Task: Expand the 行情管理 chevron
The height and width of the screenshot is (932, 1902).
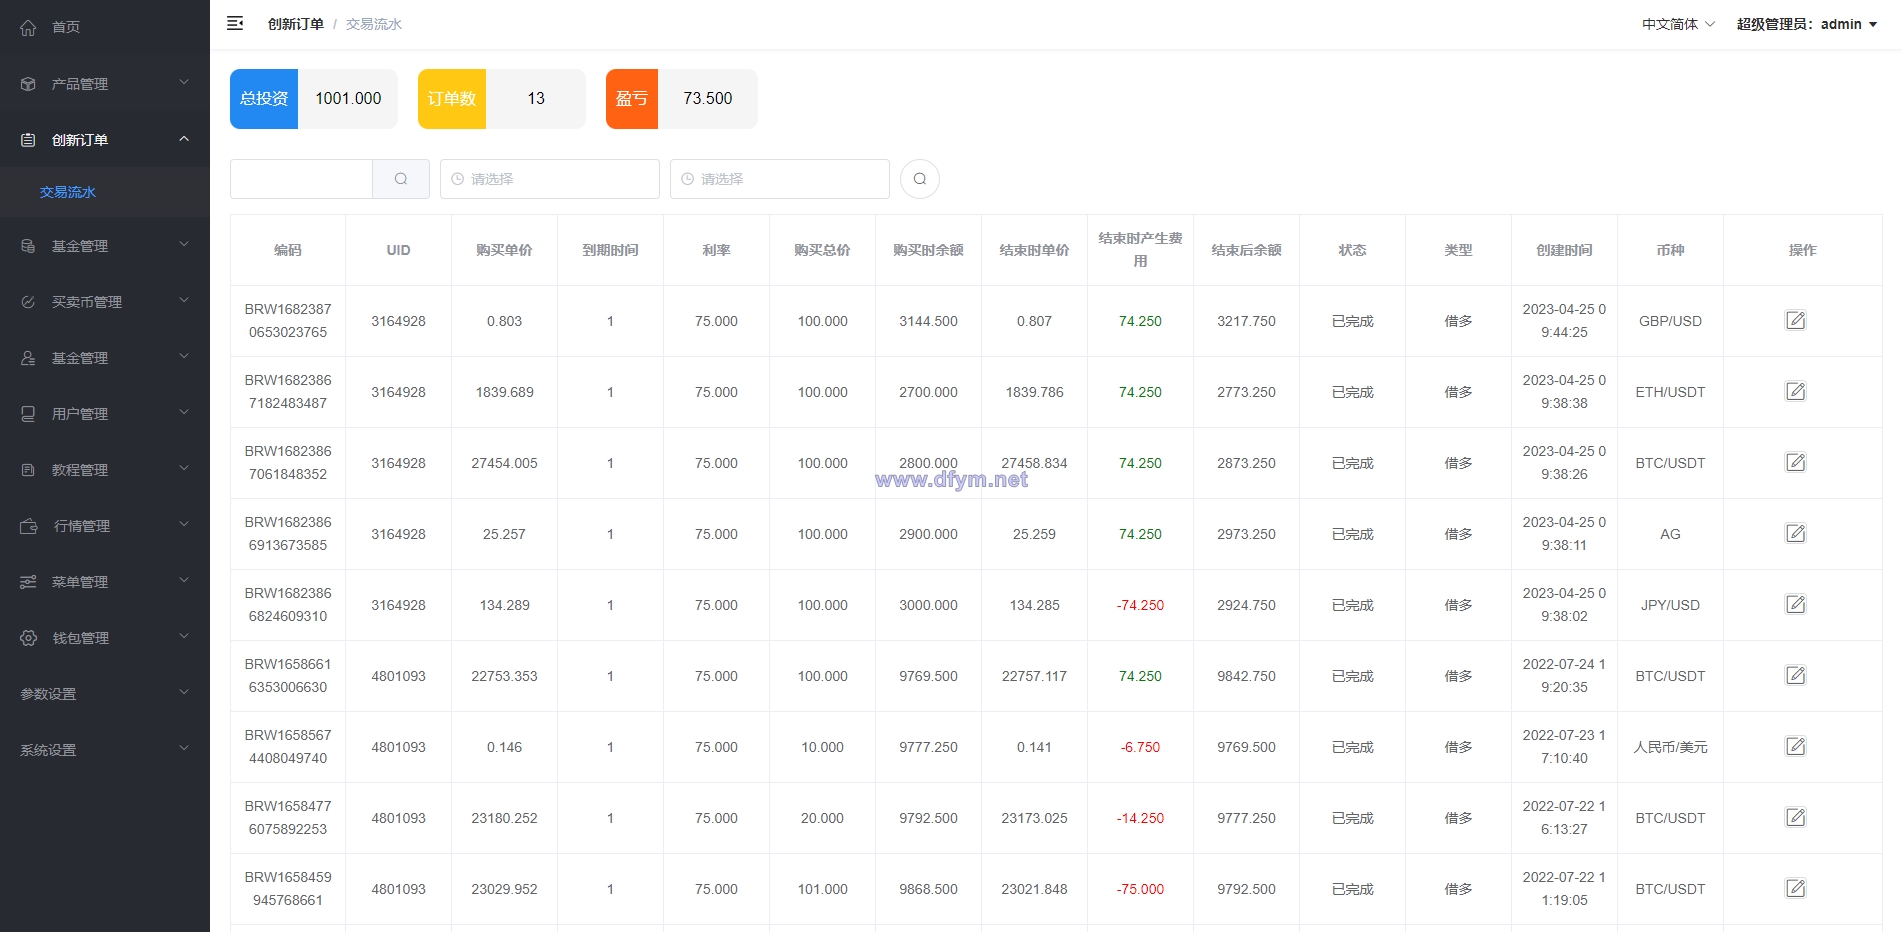Action: (x=184, y=525)
